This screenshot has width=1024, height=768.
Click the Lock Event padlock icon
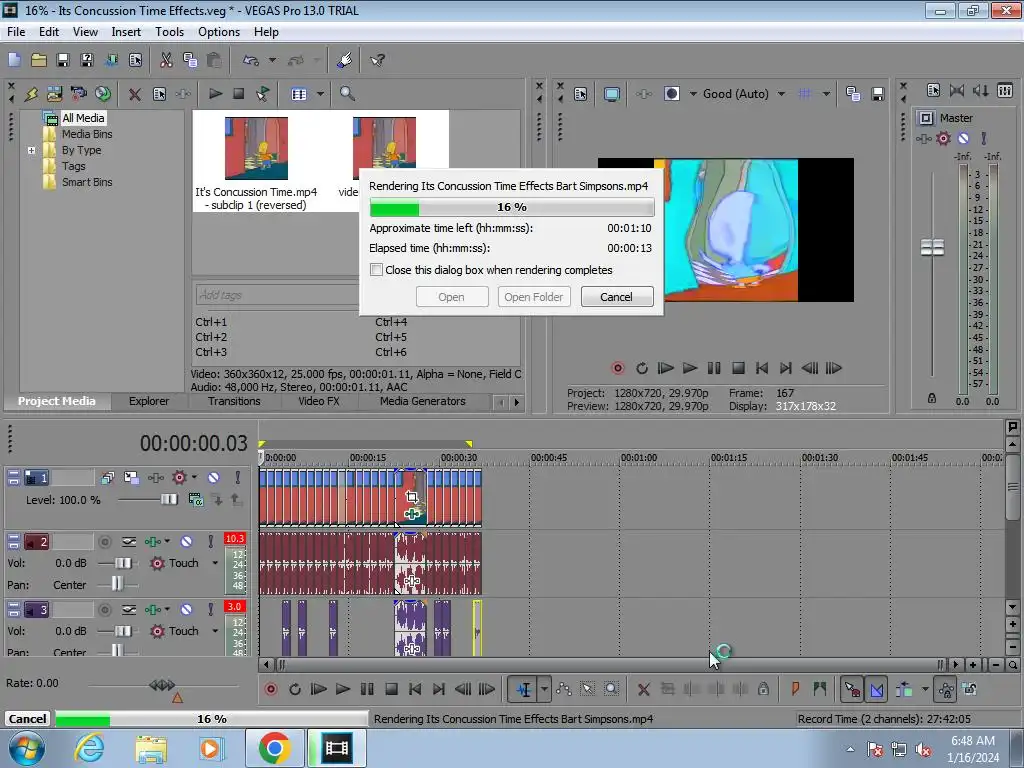pos(763,689)
